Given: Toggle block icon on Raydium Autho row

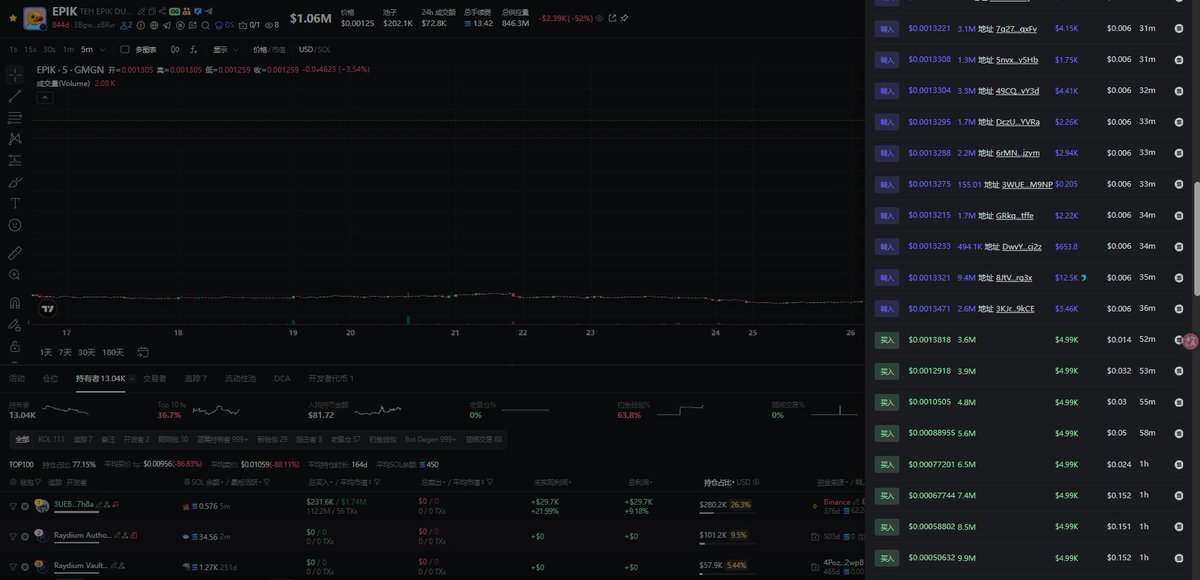Looking at the screenshot, I should coord(25,536).
